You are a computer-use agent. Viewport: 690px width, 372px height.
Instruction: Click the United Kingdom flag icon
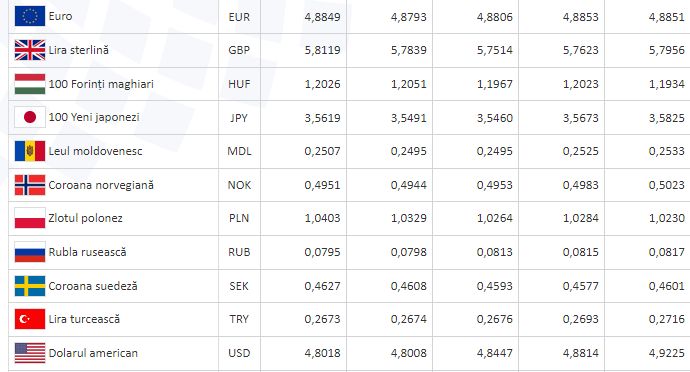[29, 50]
